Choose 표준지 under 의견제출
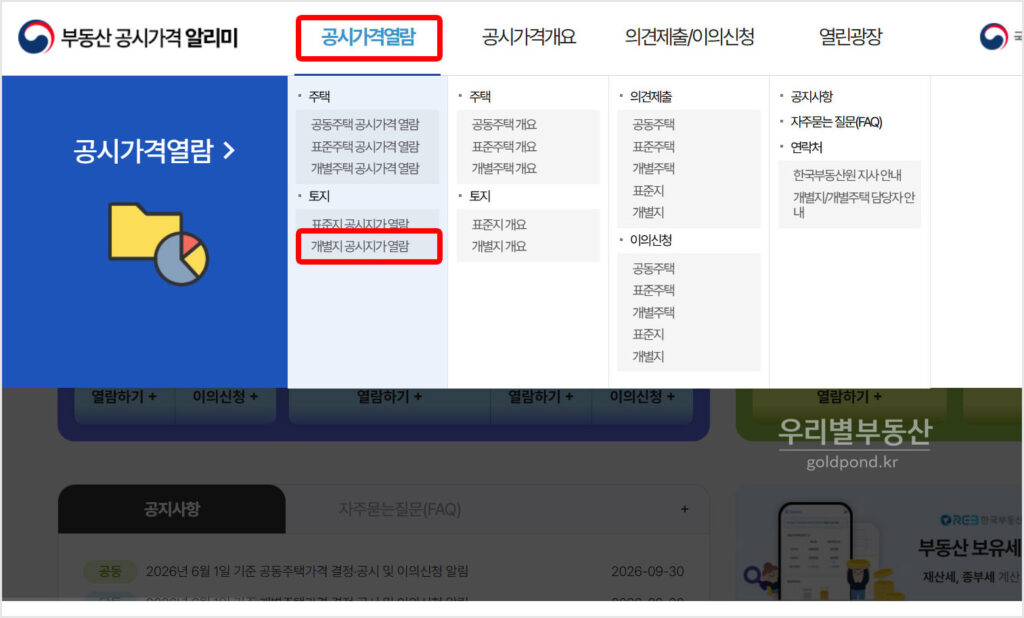1024x618 pixels. pyautogui.click(x=648, y=190)
